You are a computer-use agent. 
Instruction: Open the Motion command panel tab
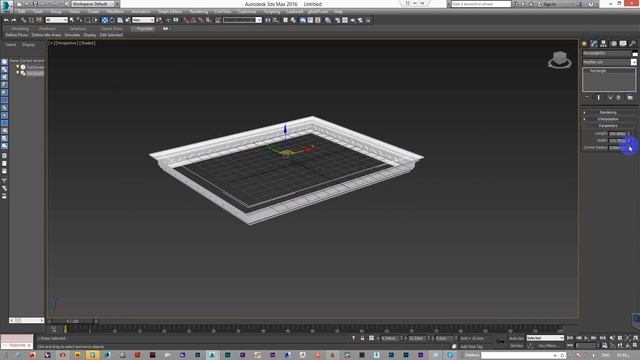coord(613,44)
